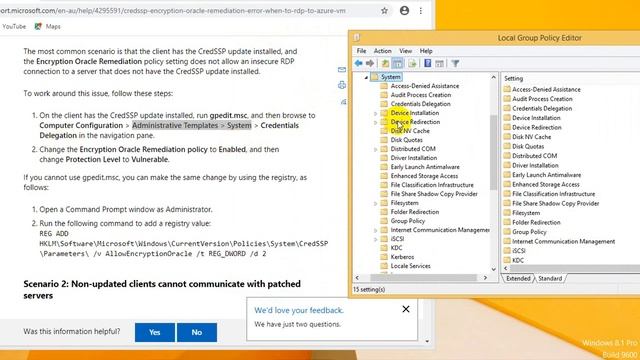Select Disk NV Cache in the Setting list

tap(531, 137)
